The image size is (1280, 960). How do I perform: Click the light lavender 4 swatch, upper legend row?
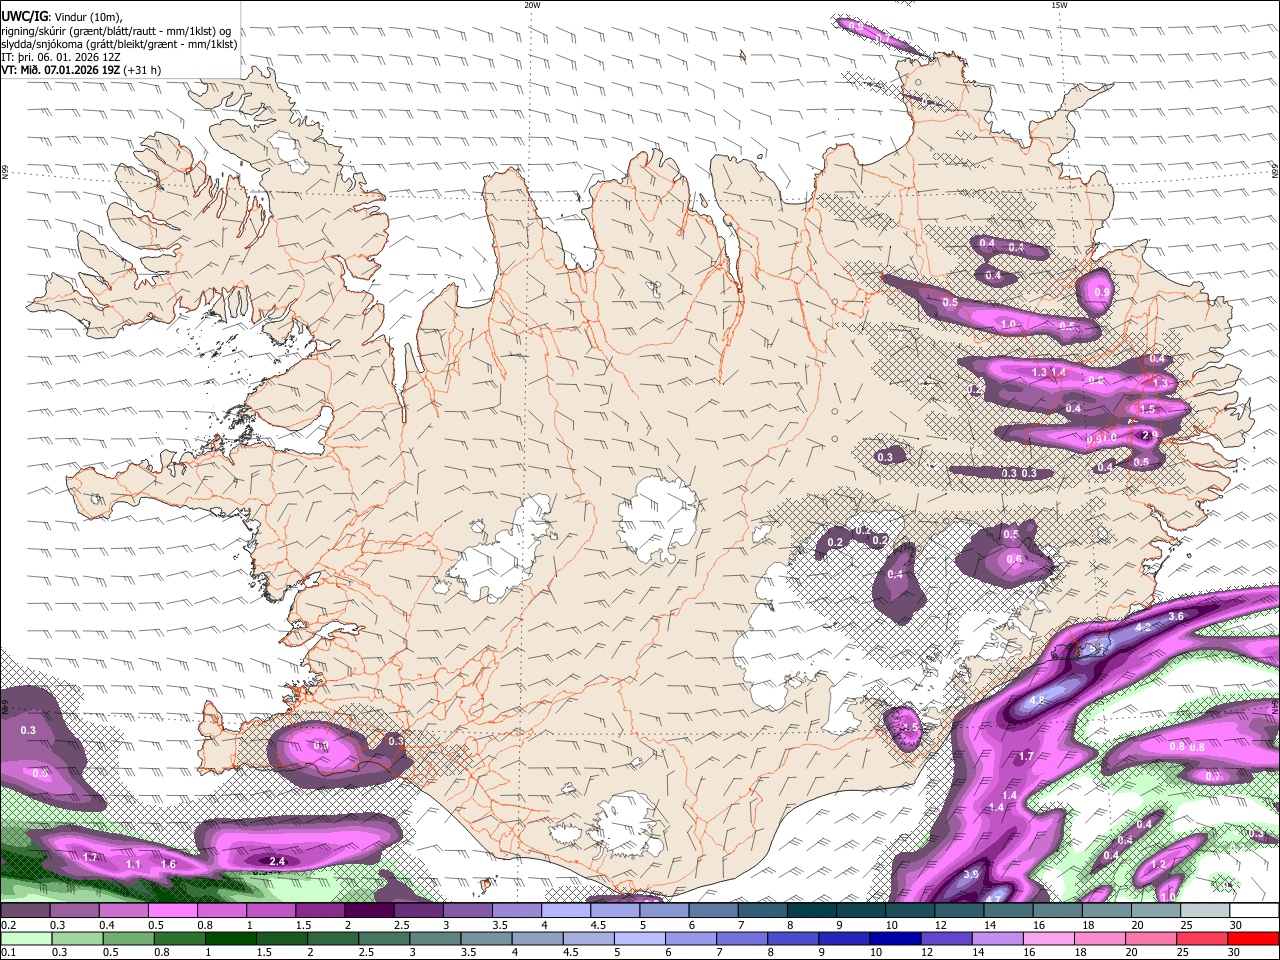point(565,911)
